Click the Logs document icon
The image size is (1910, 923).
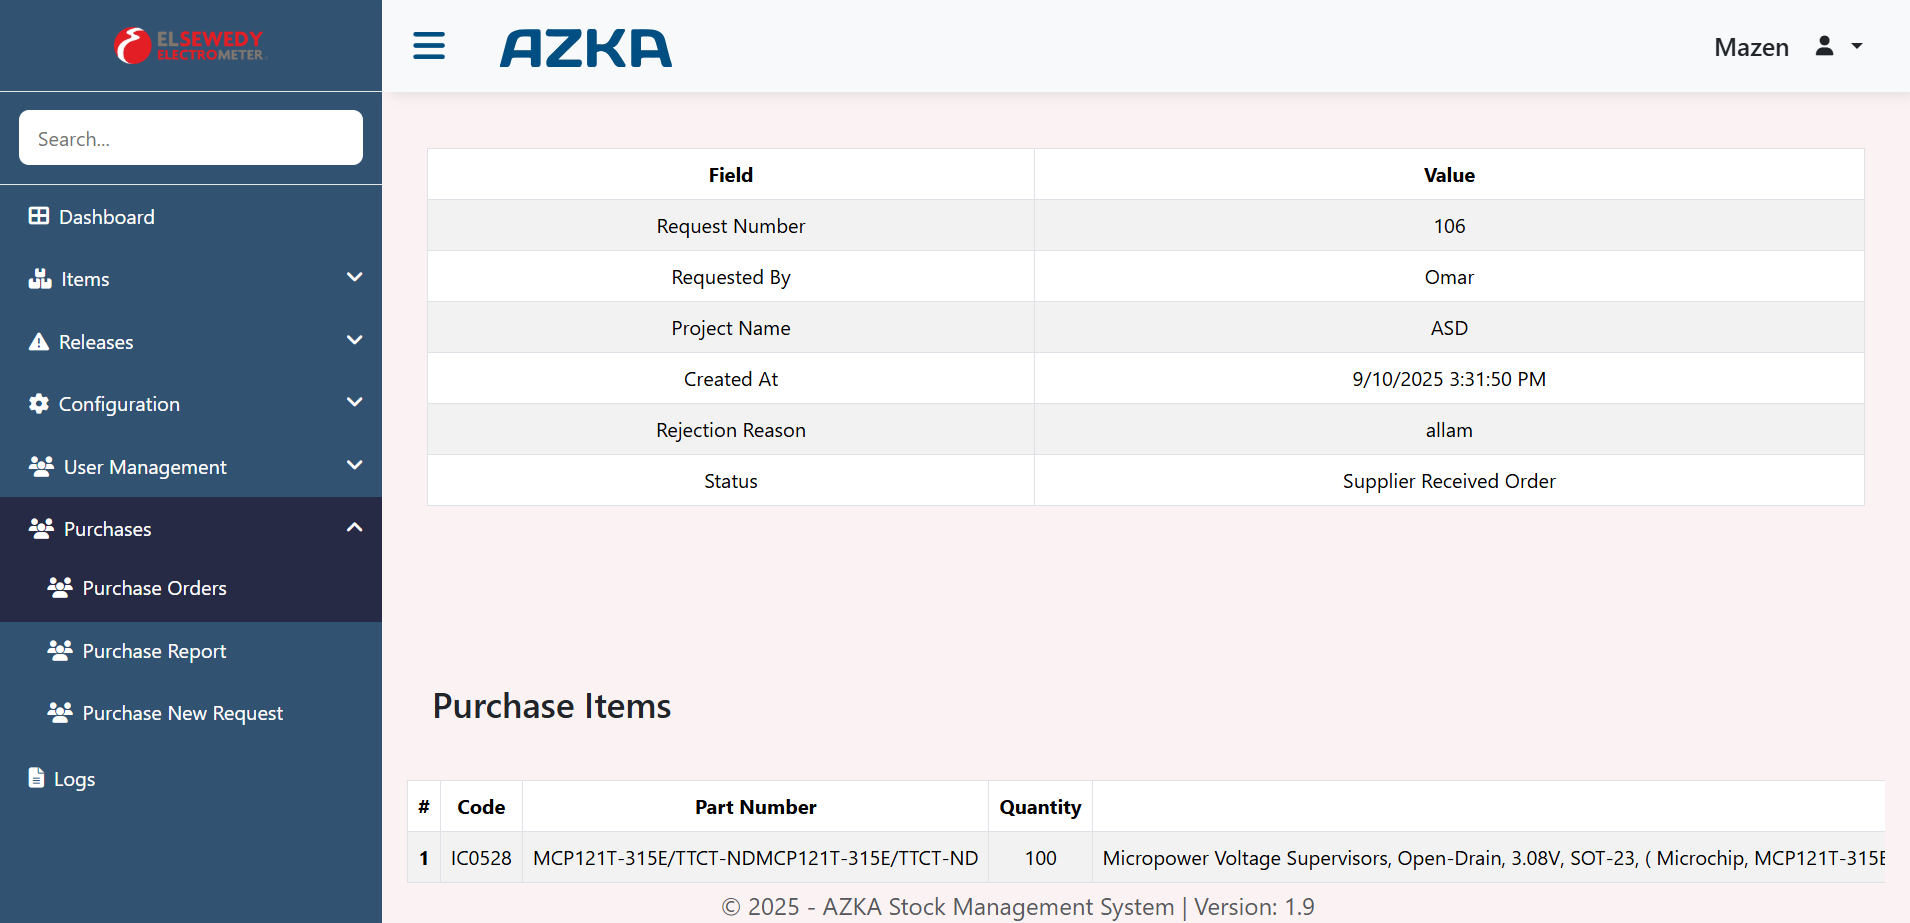pos(37,778)
